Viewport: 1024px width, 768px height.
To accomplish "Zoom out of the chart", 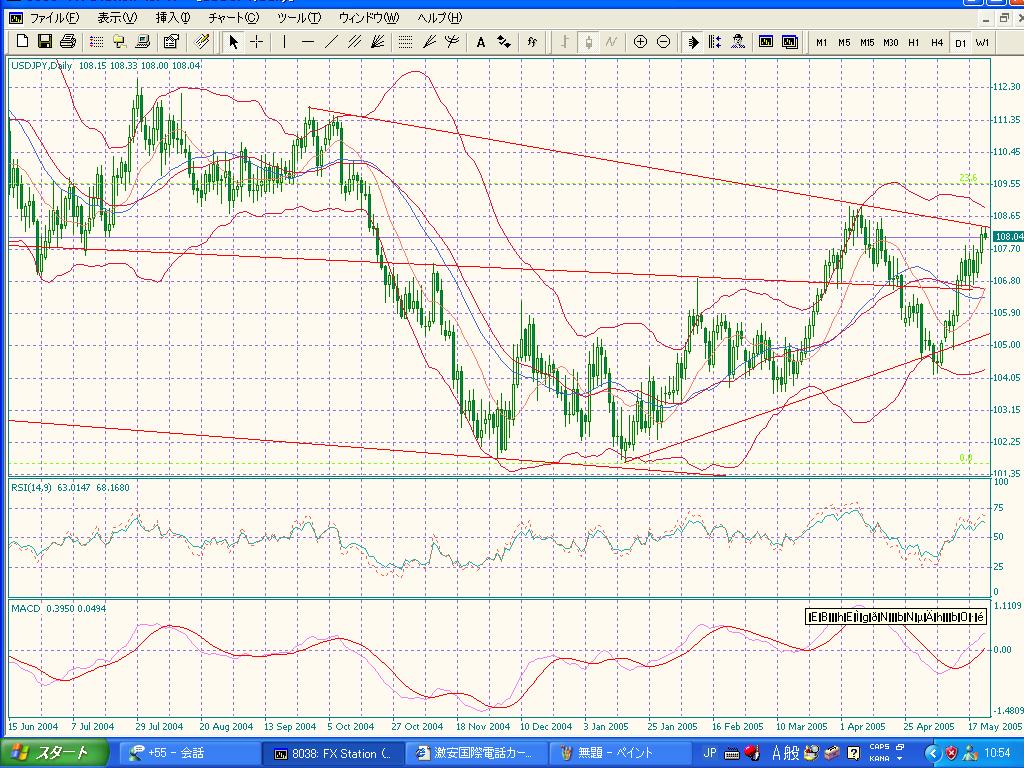I will (x=663, y=41).
